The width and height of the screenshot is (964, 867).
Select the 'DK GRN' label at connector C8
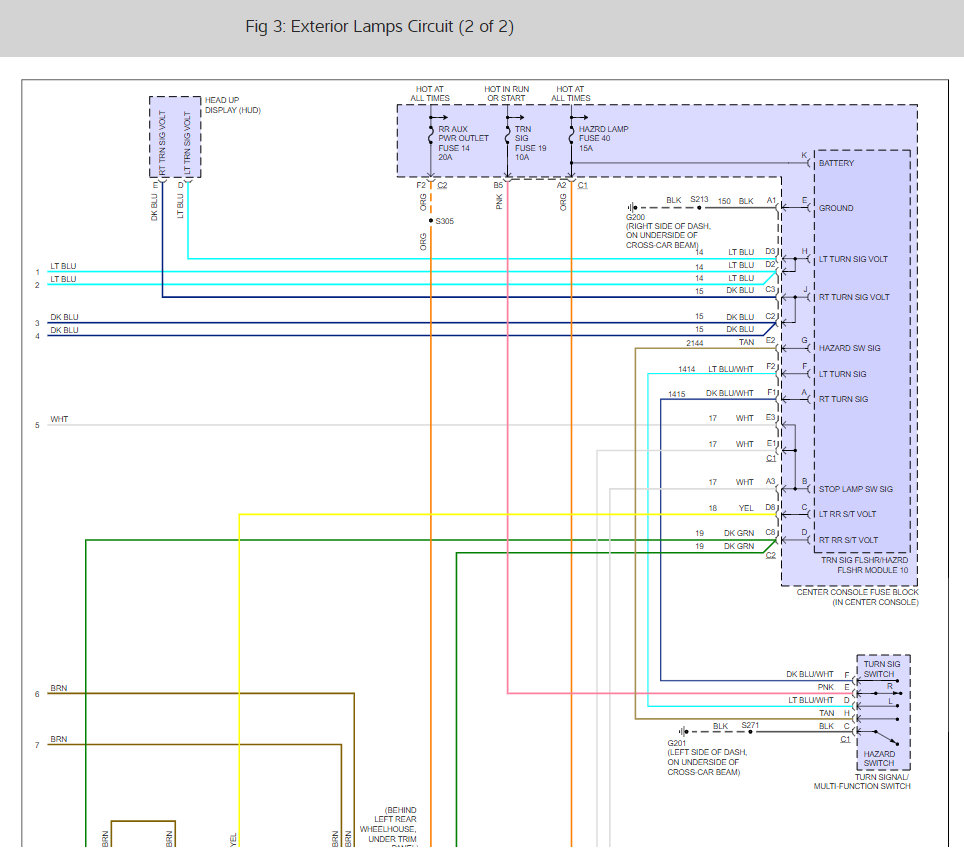coord(739,534)
